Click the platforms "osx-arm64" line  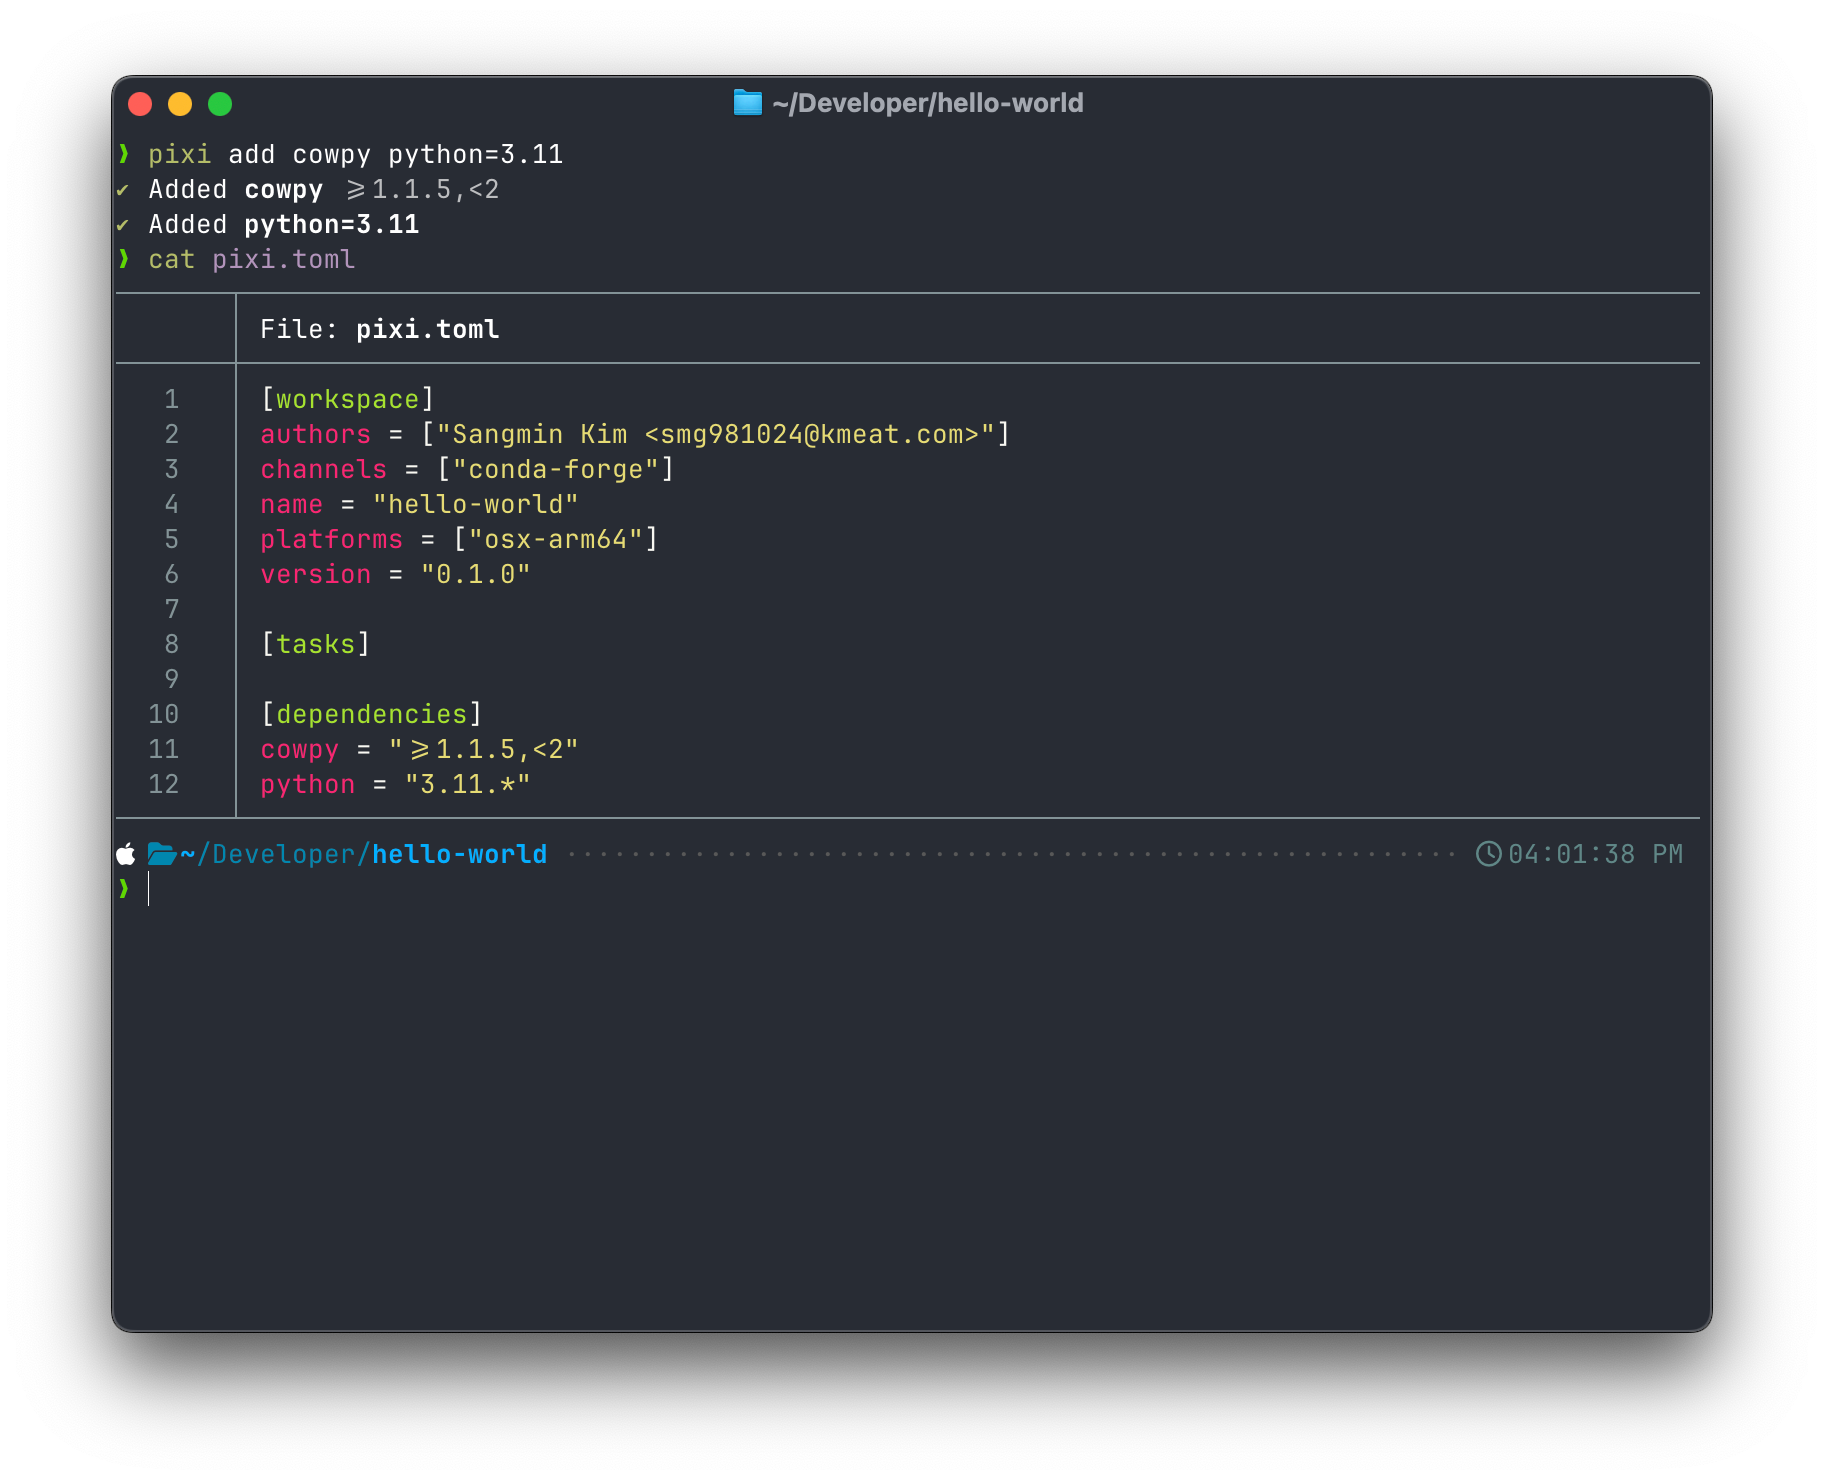[460, 540]
